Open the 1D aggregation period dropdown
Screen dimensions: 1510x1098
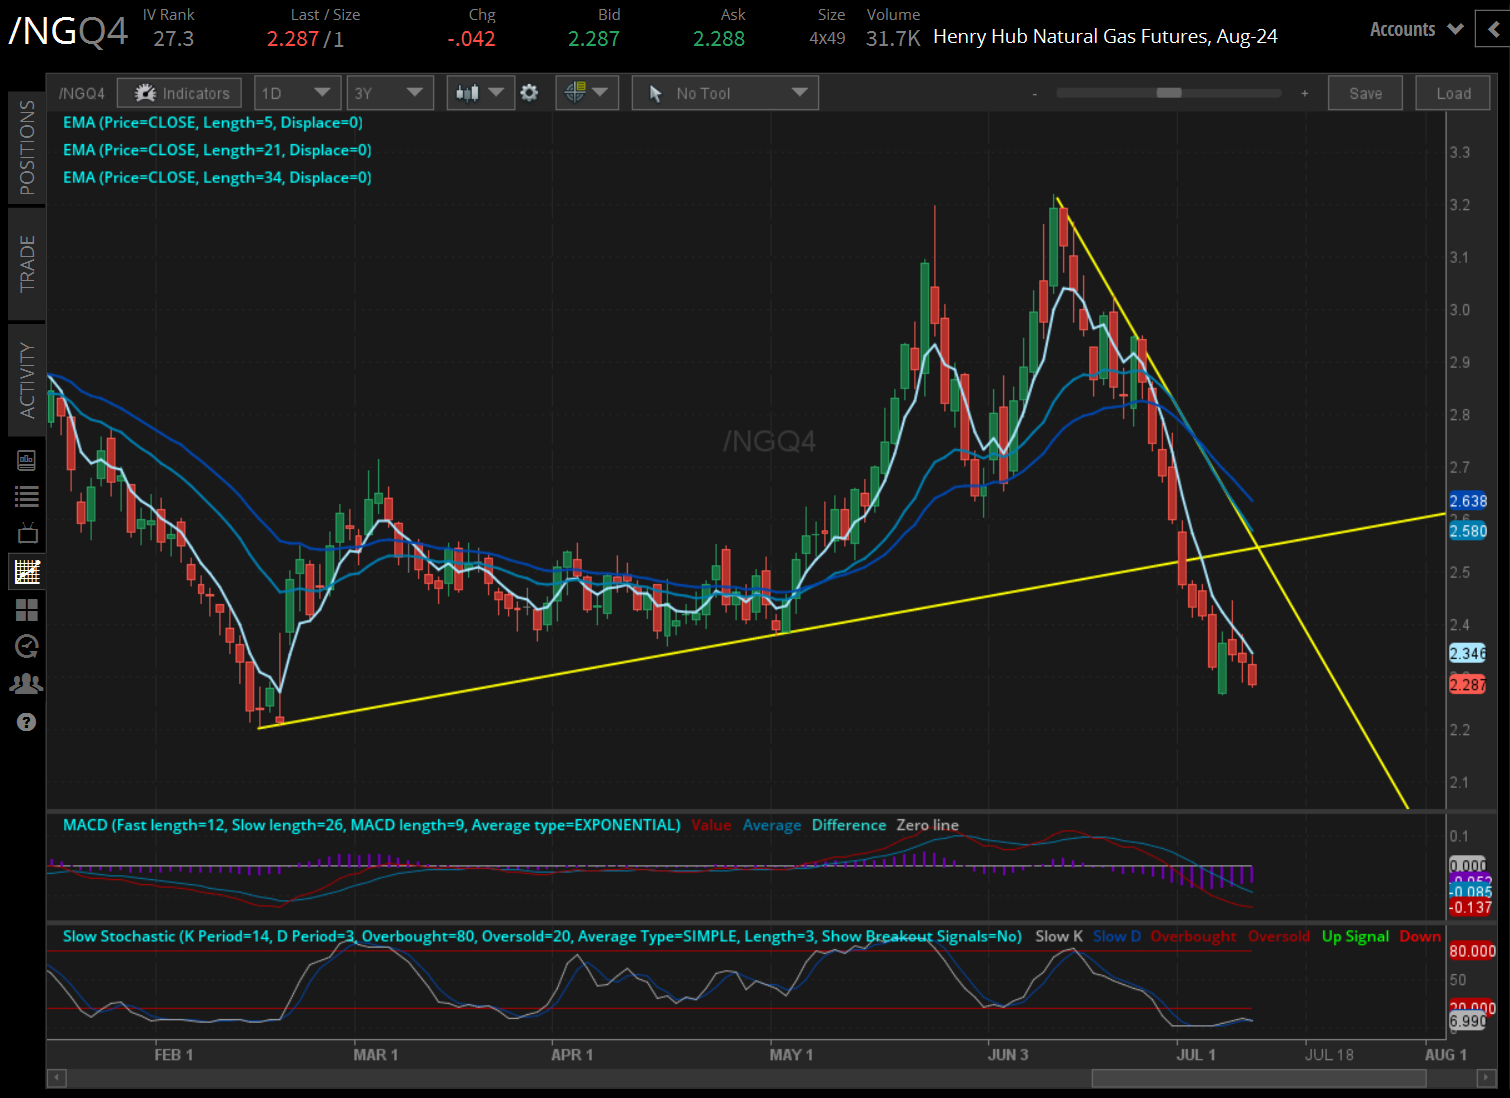[x=297, y=93]
